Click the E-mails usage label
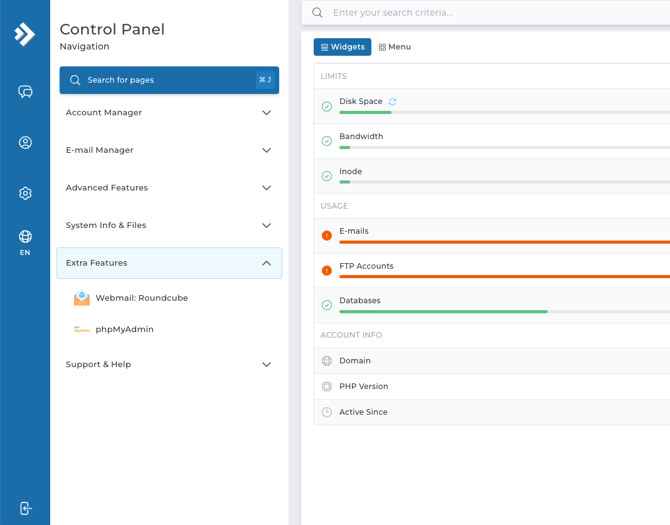Viewport: 670px width, 525px height. click(x=354, y=231)
